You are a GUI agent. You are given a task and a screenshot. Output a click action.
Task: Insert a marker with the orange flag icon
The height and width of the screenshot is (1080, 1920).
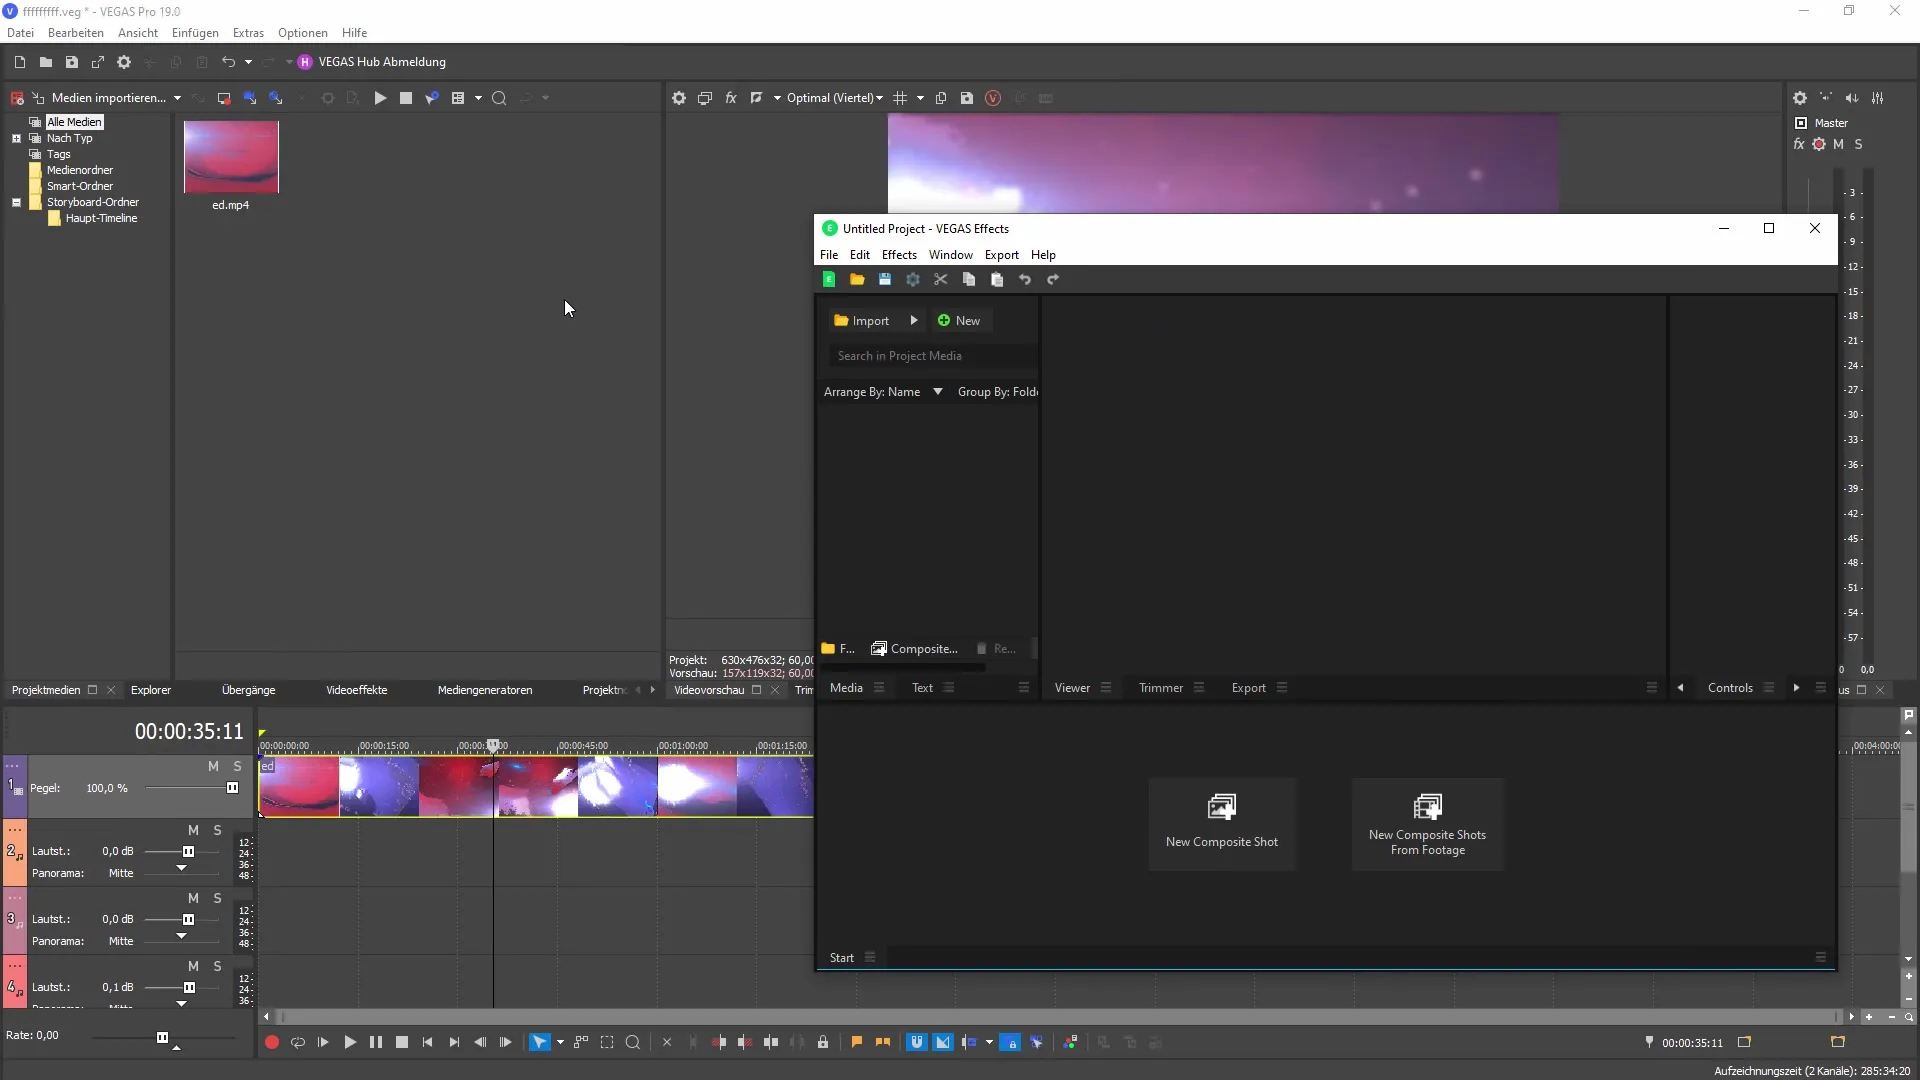pos(857,1042)
